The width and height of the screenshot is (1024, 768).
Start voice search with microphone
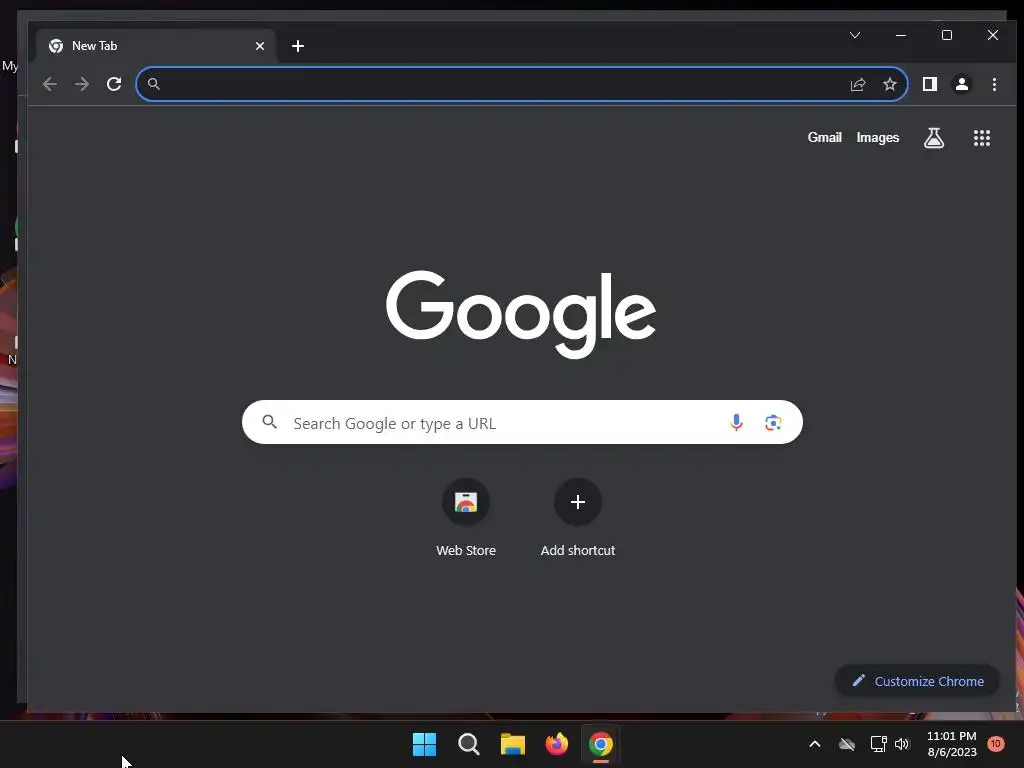(x=736, y=423)
